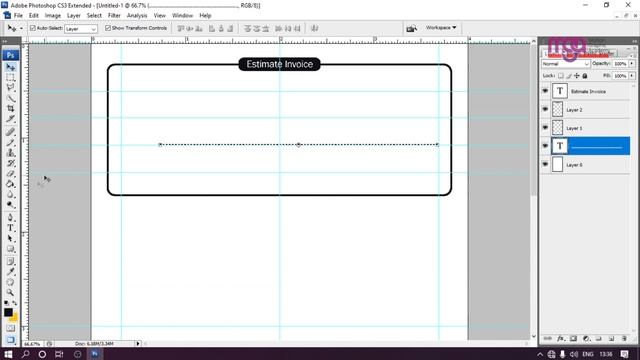This screenshot has height=360, width=640.
Task: Open the Edit menu
Action: click(33, 16)
